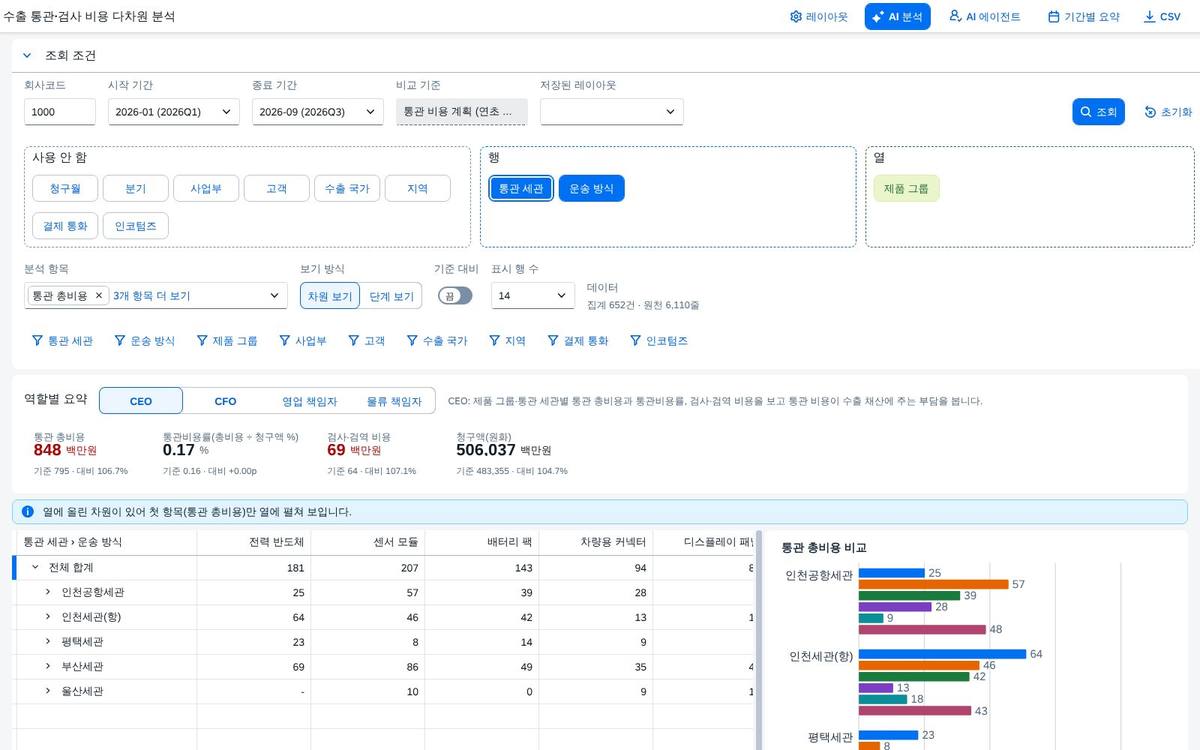Image resolution: width=1200 pixels, height=750 pixels.
Task: Open the 시작 기간 dropdown
Action: pos(174,112)
